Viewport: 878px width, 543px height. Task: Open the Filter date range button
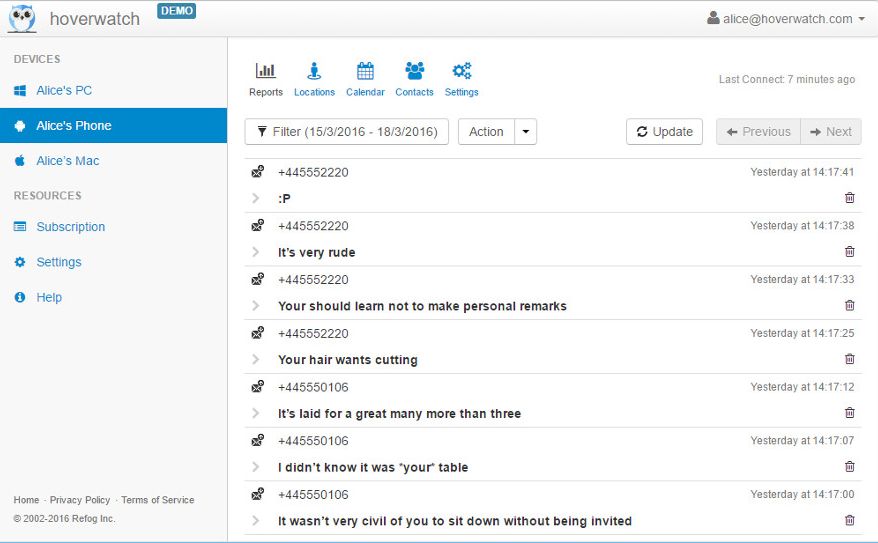(347, 132)
